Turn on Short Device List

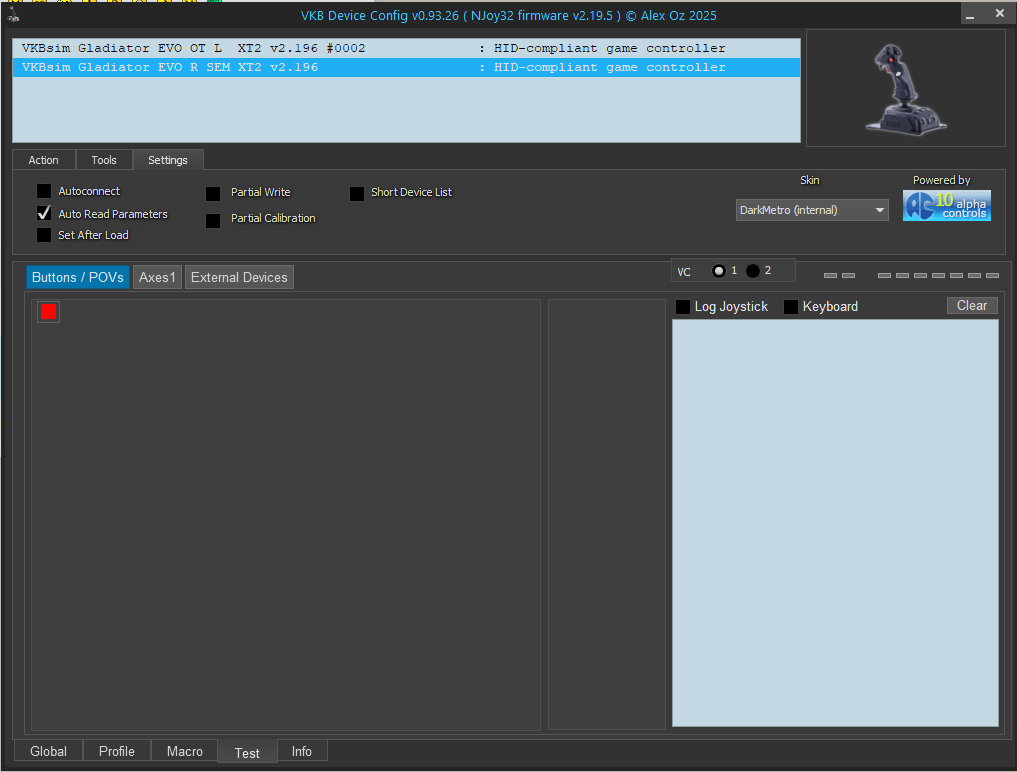357,193
